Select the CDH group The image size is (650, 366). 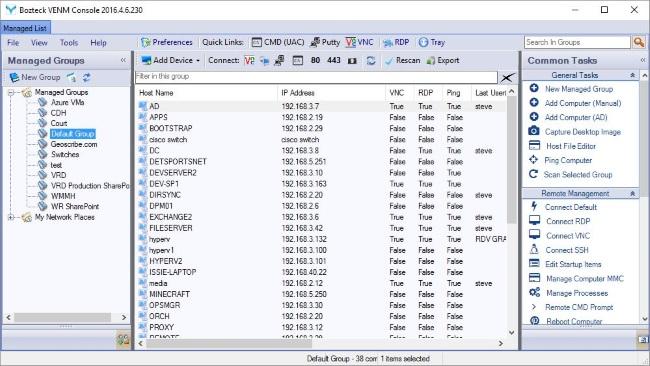(x=58, y=113)
